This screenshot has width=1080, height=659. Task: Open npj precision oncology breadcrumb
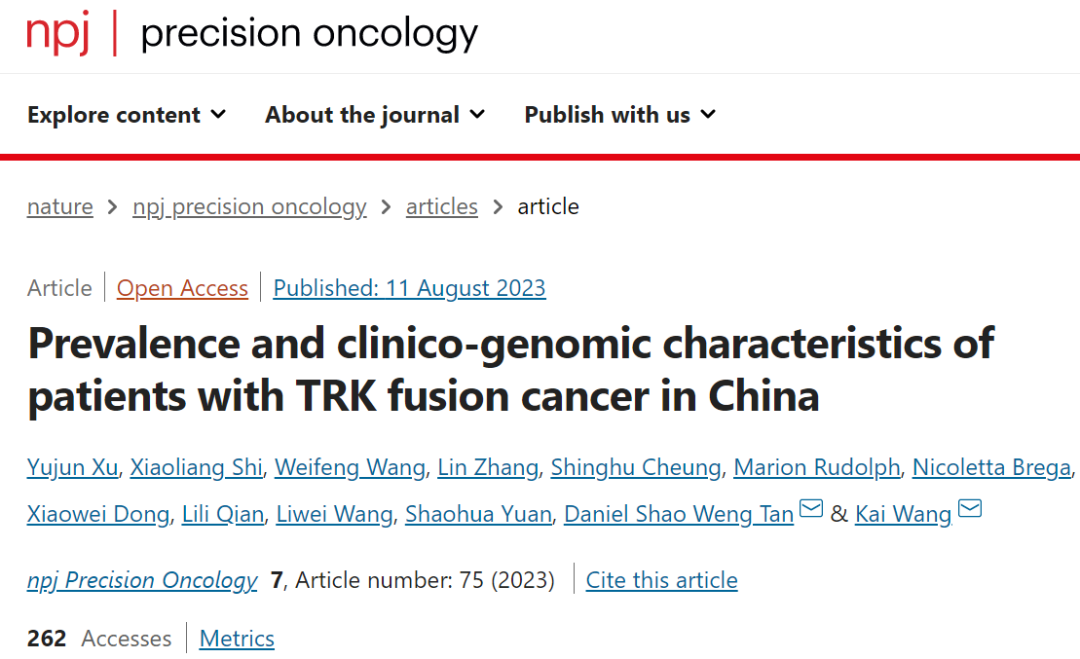click(249, 207)
